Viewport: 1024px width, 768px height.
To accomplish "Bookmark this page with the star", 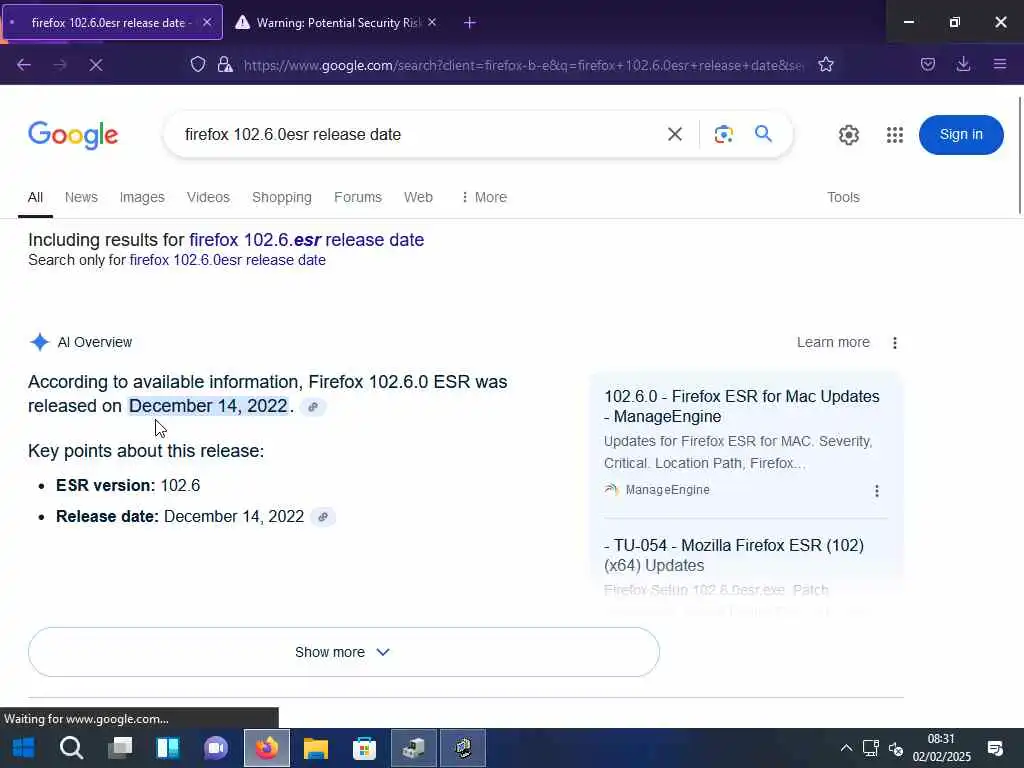I will pos(825,65).
